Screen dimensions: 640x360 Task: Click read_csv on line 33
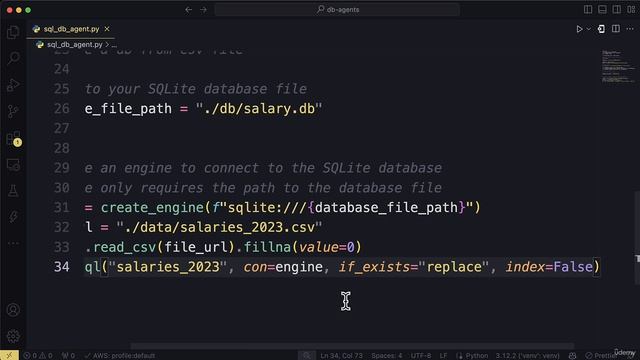coord(124,247)
